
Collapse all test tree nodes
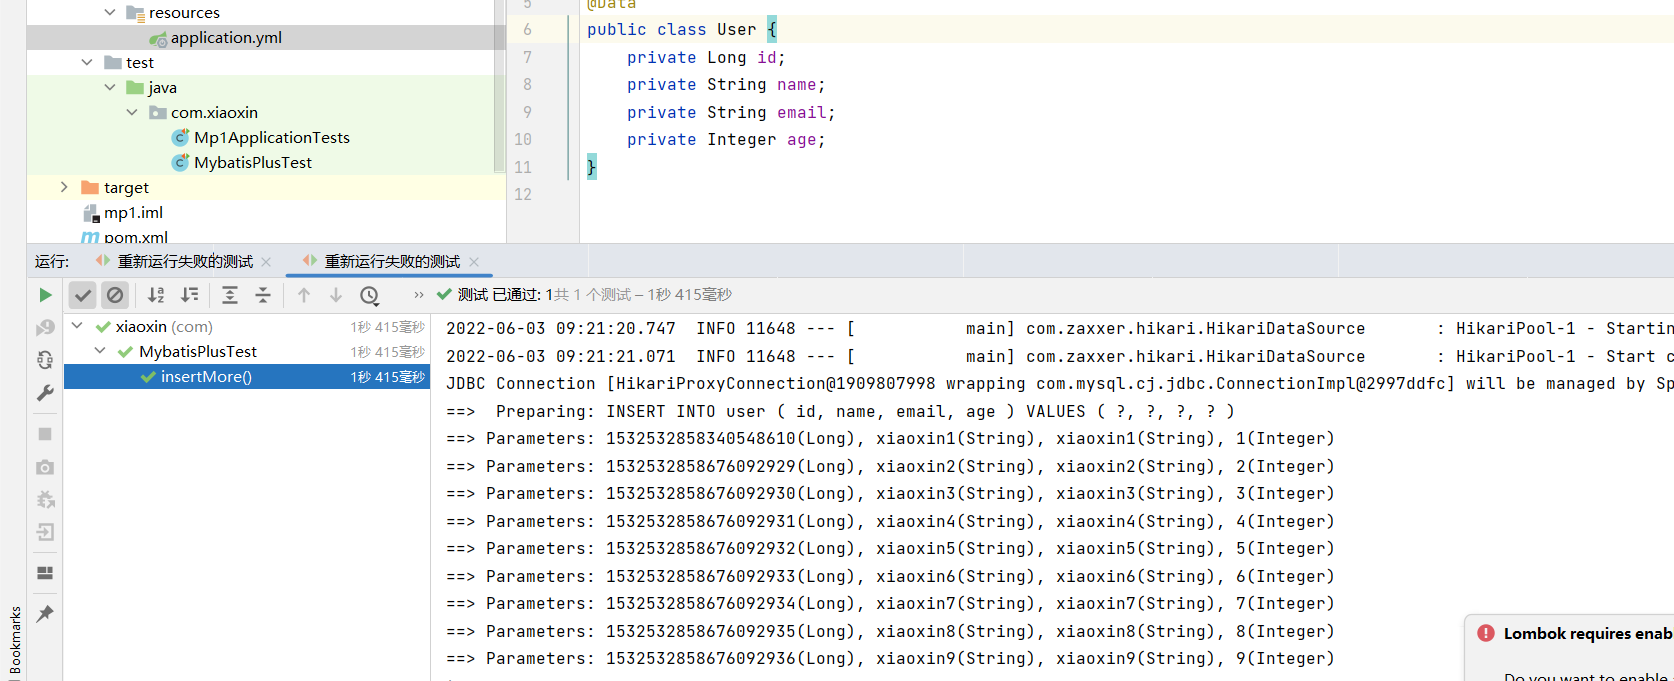click(x=263, y=295)
